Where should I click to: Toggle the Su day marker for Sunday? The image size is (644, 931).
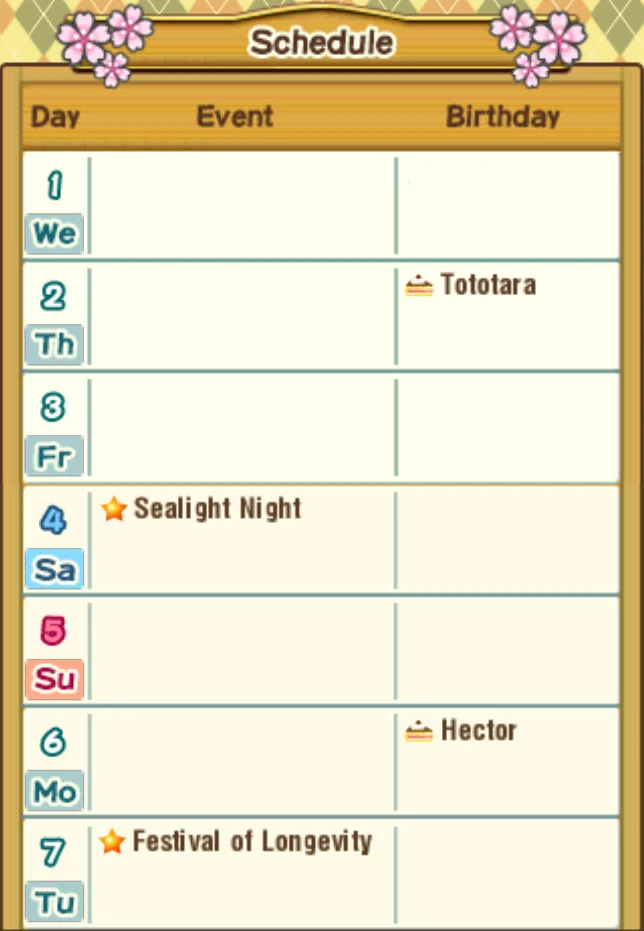(x=54, y=680)
